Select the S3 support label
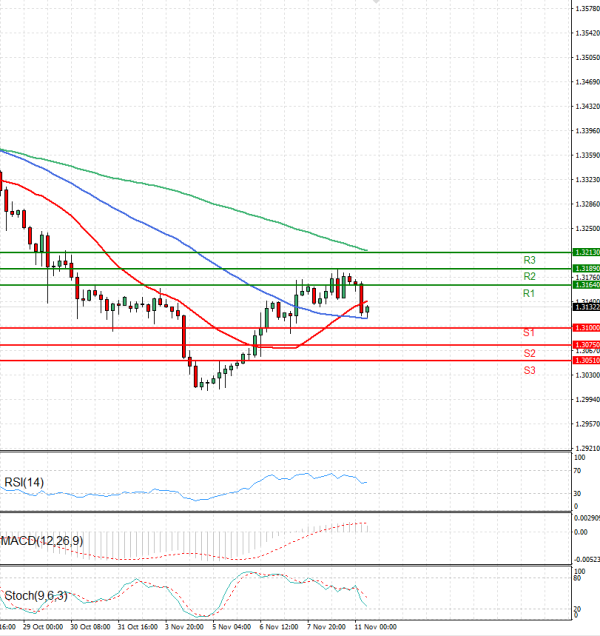 529,371
